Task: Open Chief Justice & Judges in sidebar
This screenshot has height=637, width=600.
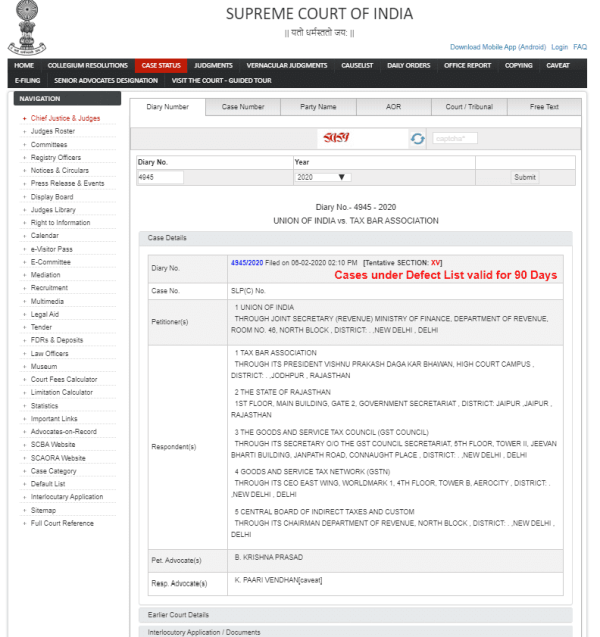Action: pyautogui.click(x=65, y=118)
